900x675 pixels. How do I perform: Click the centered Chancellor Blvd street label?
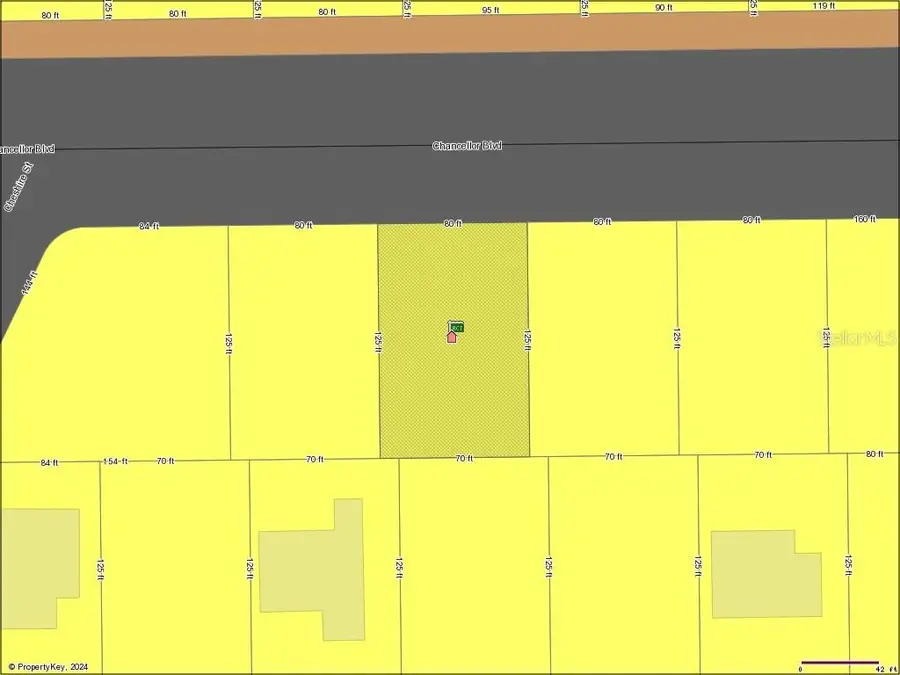[467, 146]
